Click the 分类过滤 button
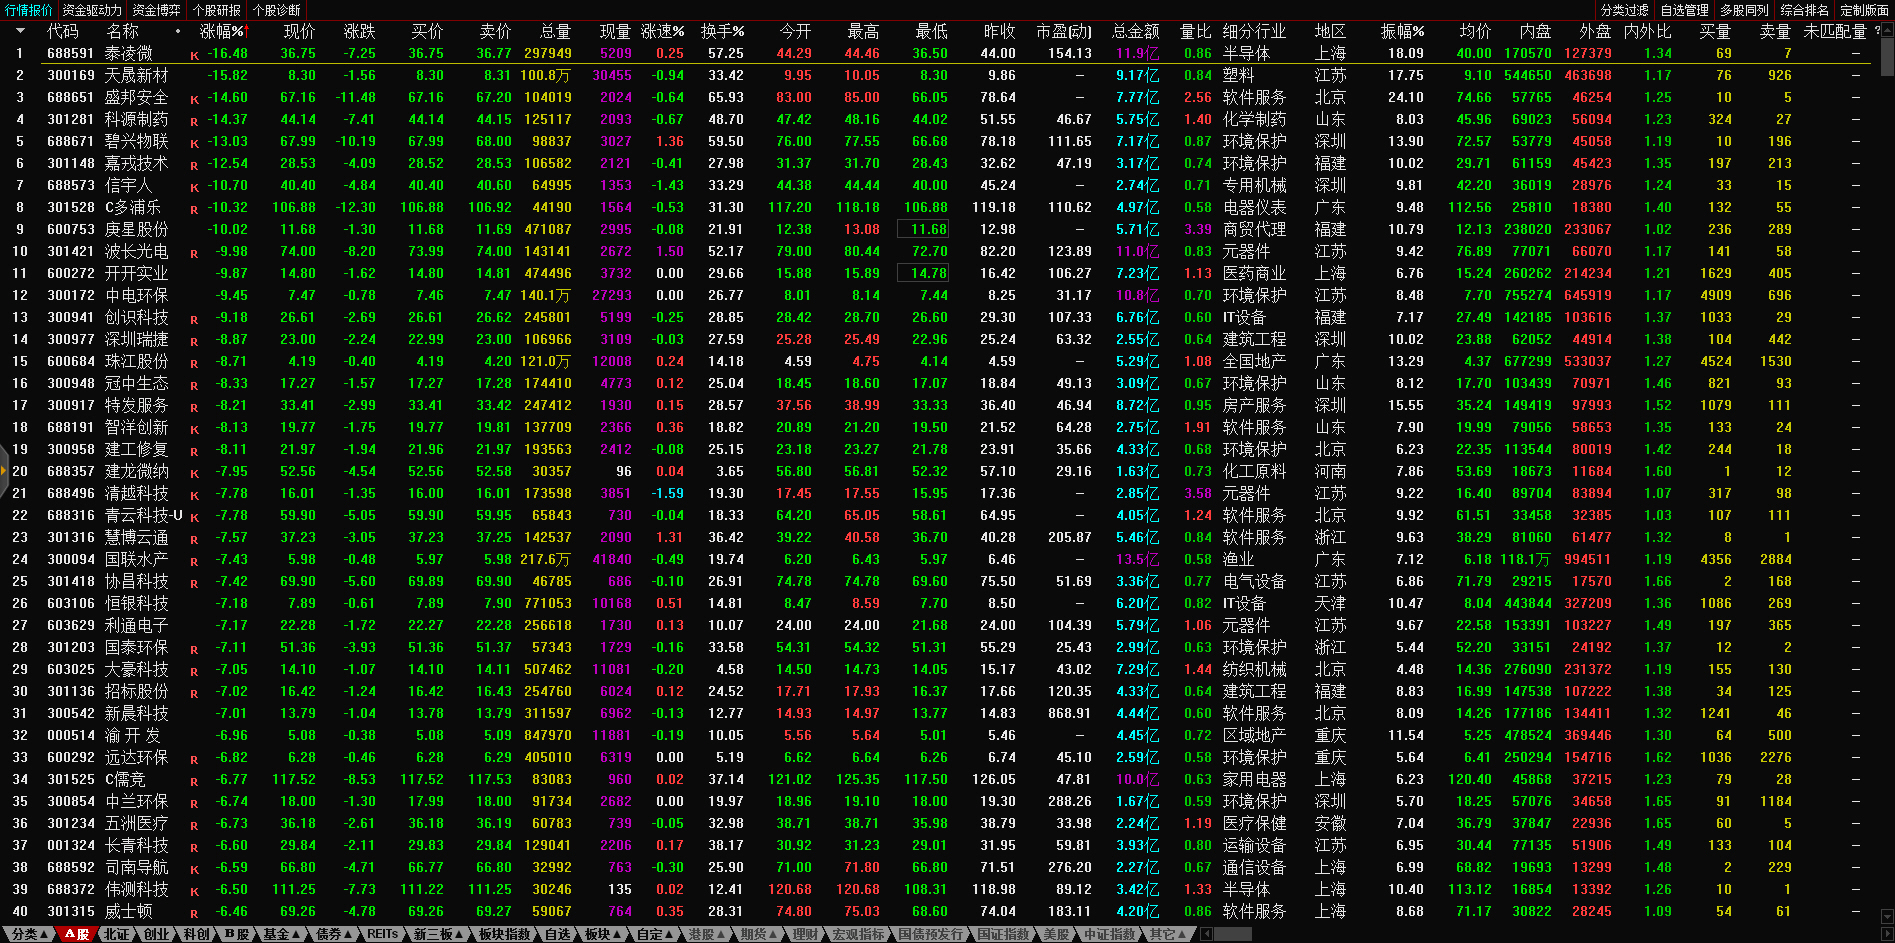 coord(1624,10)
